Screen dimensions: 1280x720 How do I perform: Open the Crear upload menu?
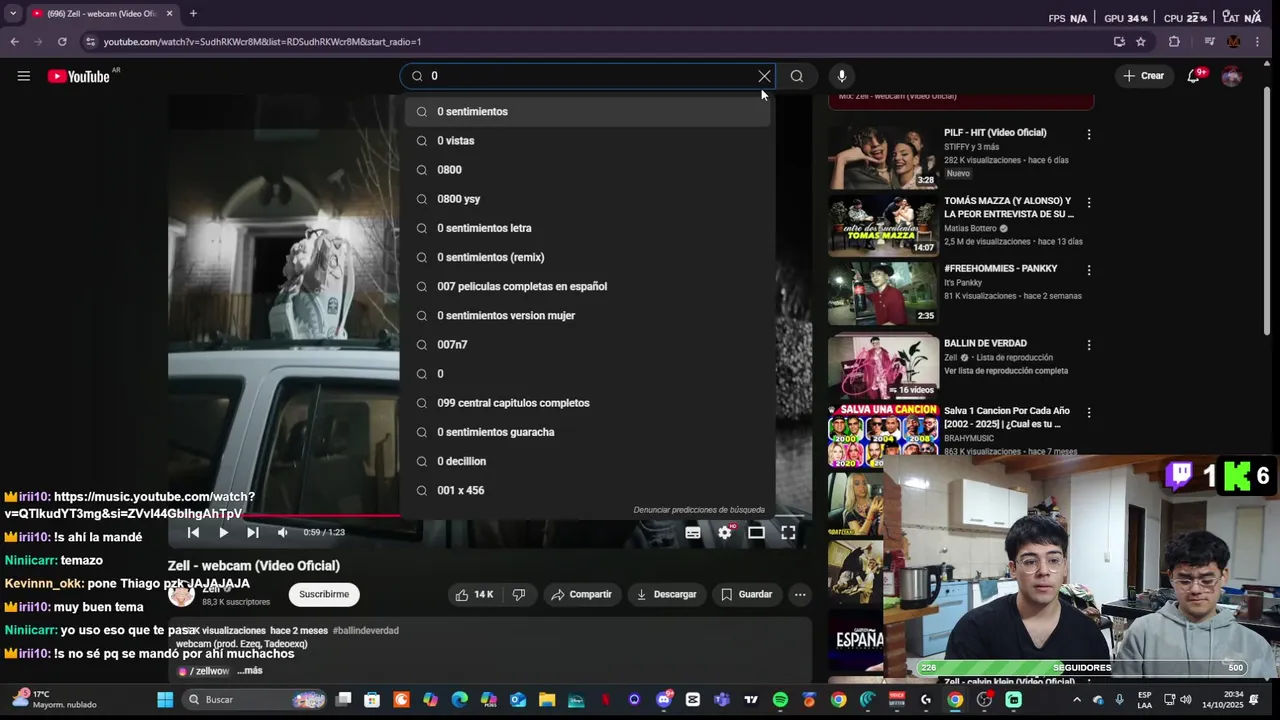[x=1144, y=76]
